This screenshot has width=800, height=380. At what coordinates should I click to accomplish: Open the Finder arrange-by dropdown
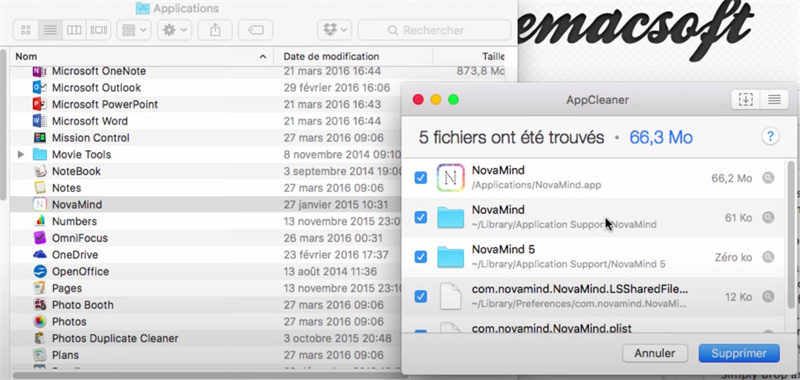[134, 31]
